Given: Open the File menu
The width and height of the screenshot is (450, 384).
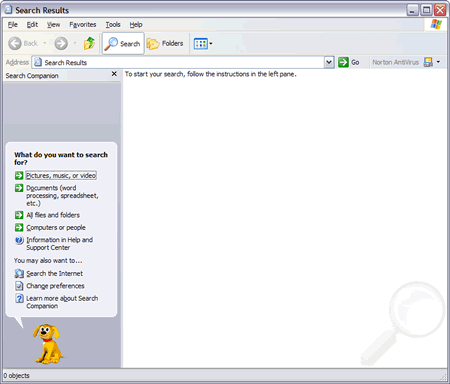Looking at the screenshot, I should click(13, 25).
